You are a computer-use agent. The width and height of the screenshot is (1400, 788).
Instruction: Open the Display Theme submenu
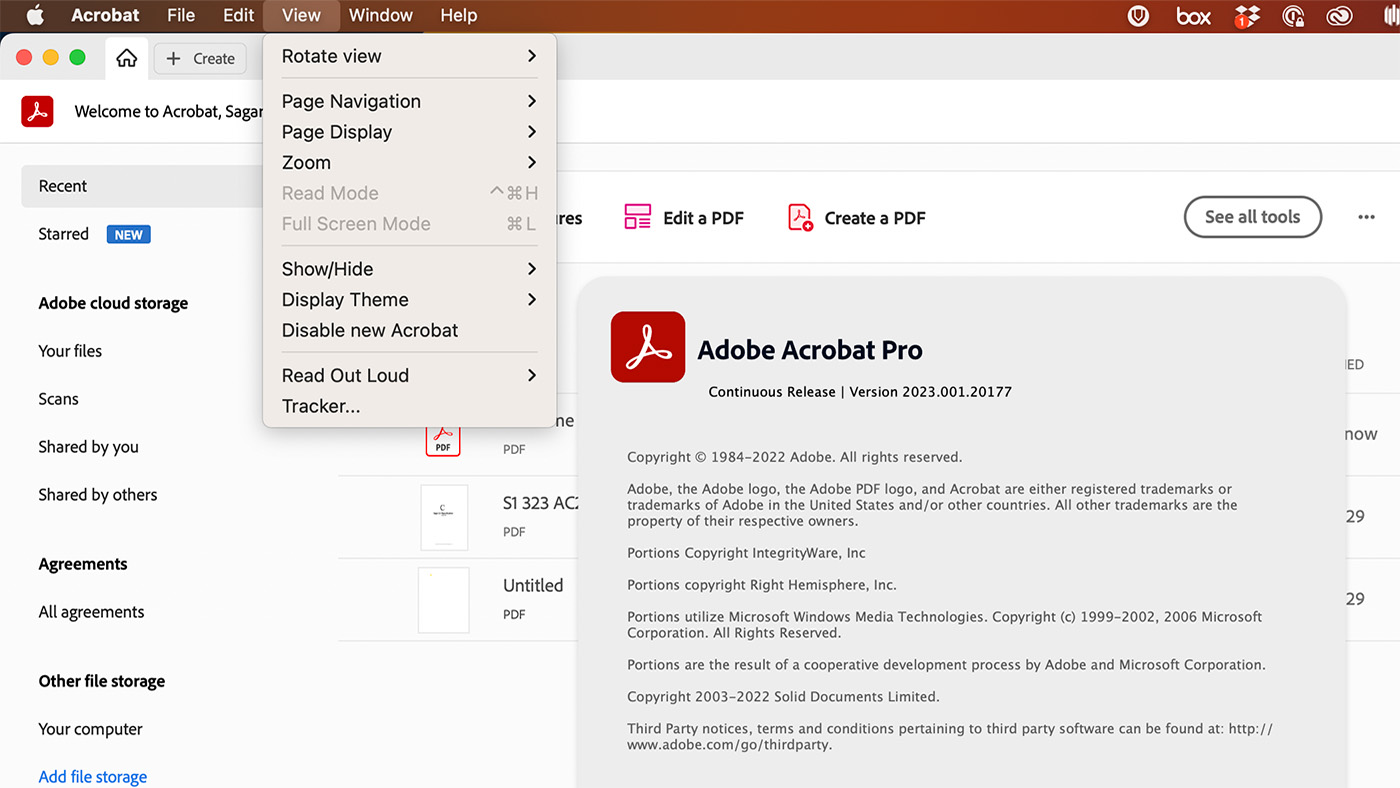click(408, 299)
